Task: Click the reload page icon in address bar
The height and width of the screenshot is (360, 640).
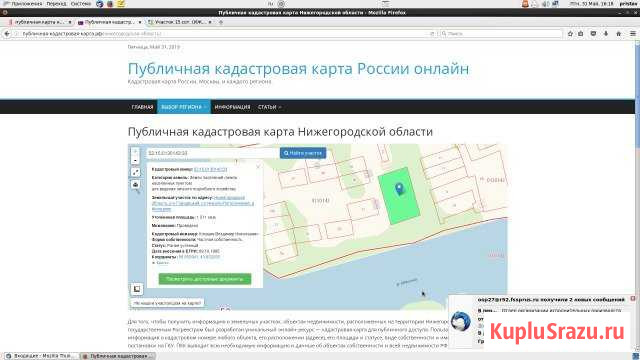Action: click(432, 34)
